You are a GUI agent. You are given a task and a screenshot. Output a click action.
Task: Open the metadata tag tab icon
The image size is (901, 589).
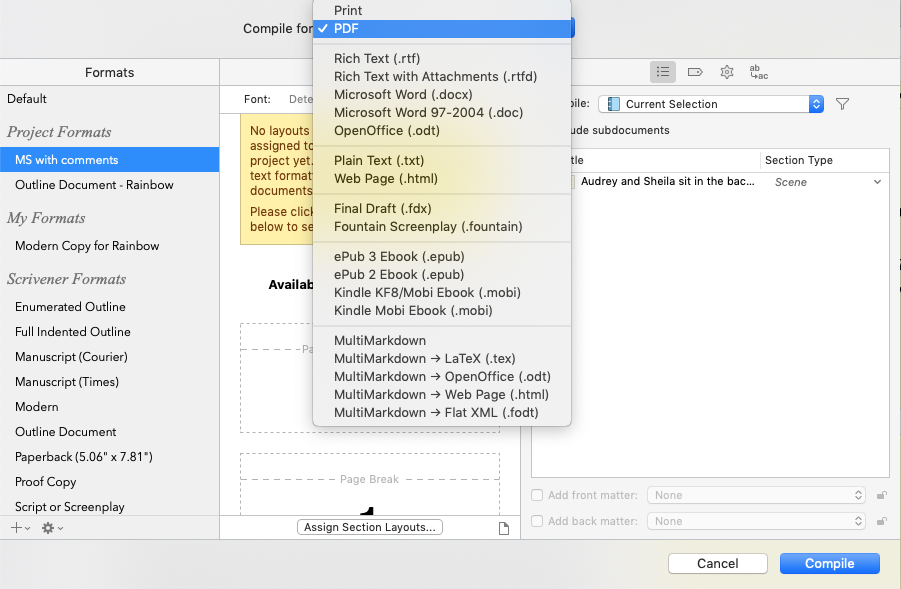click(x=695, y=72)
